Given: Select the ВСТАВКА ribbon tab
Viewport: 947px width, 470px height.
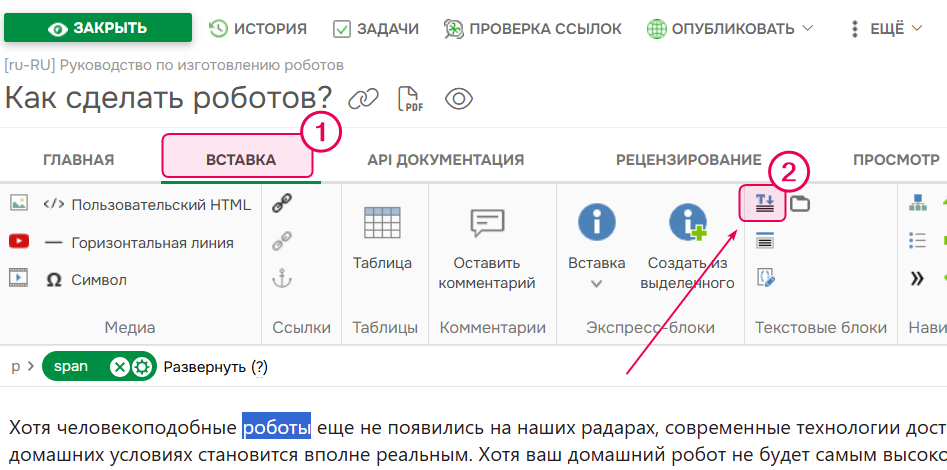Looking at the screenshot, I should click(240, 160).
